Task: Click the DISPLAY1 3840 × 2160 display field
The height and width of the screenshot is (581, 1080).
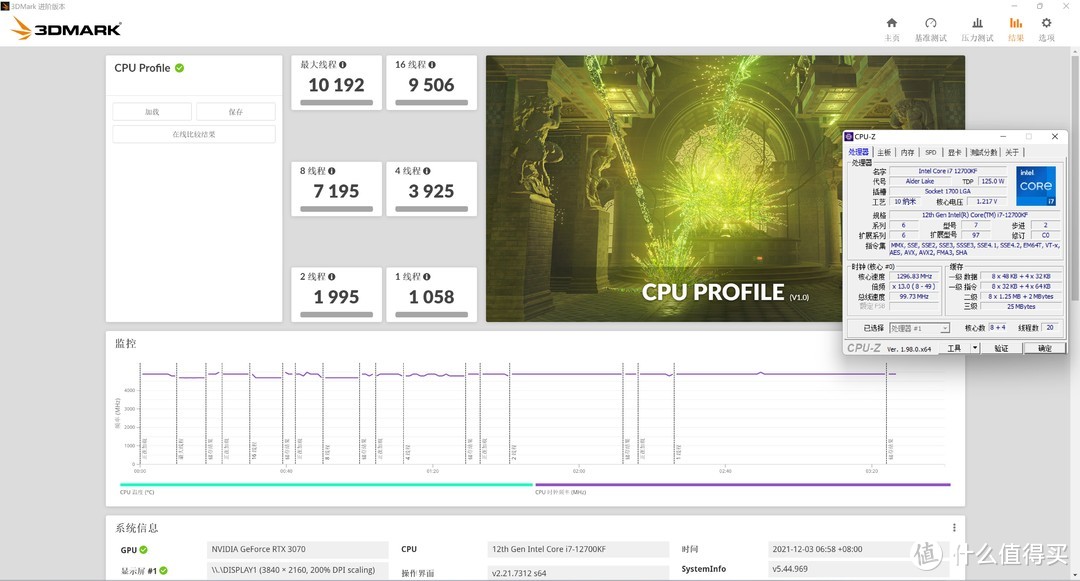Action: [298, 570]
